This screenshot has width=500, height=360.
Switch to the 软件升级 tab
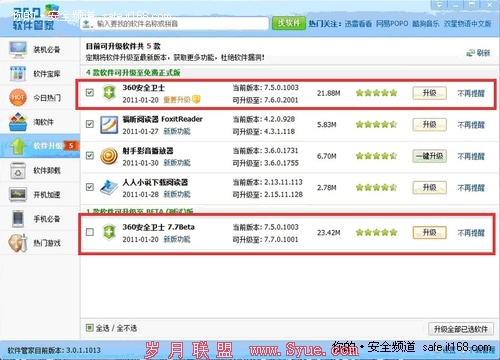(40, 146)
